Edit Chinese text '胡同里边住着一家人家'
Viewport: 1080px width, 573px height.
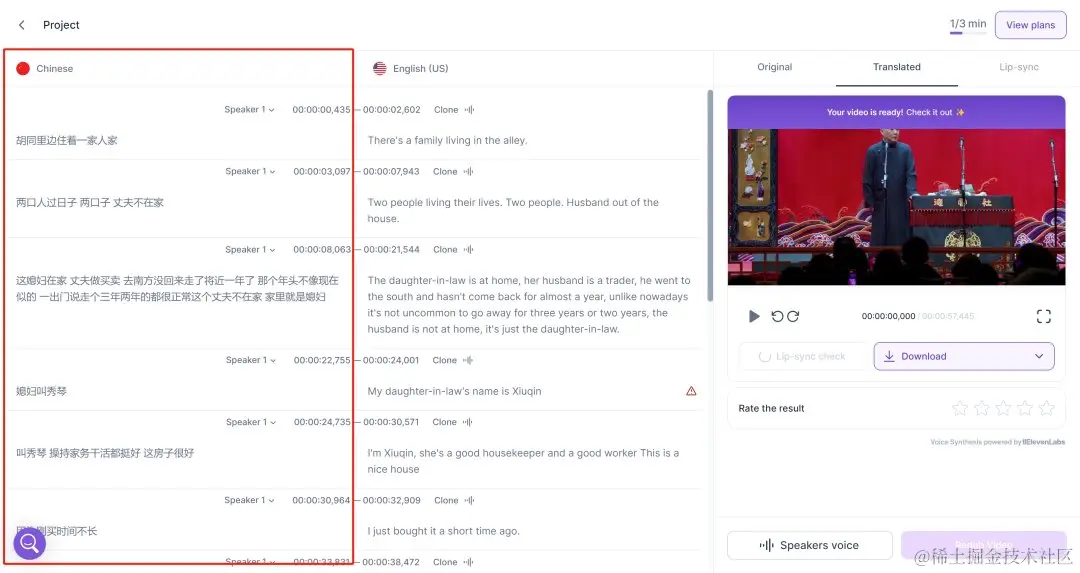67,140
